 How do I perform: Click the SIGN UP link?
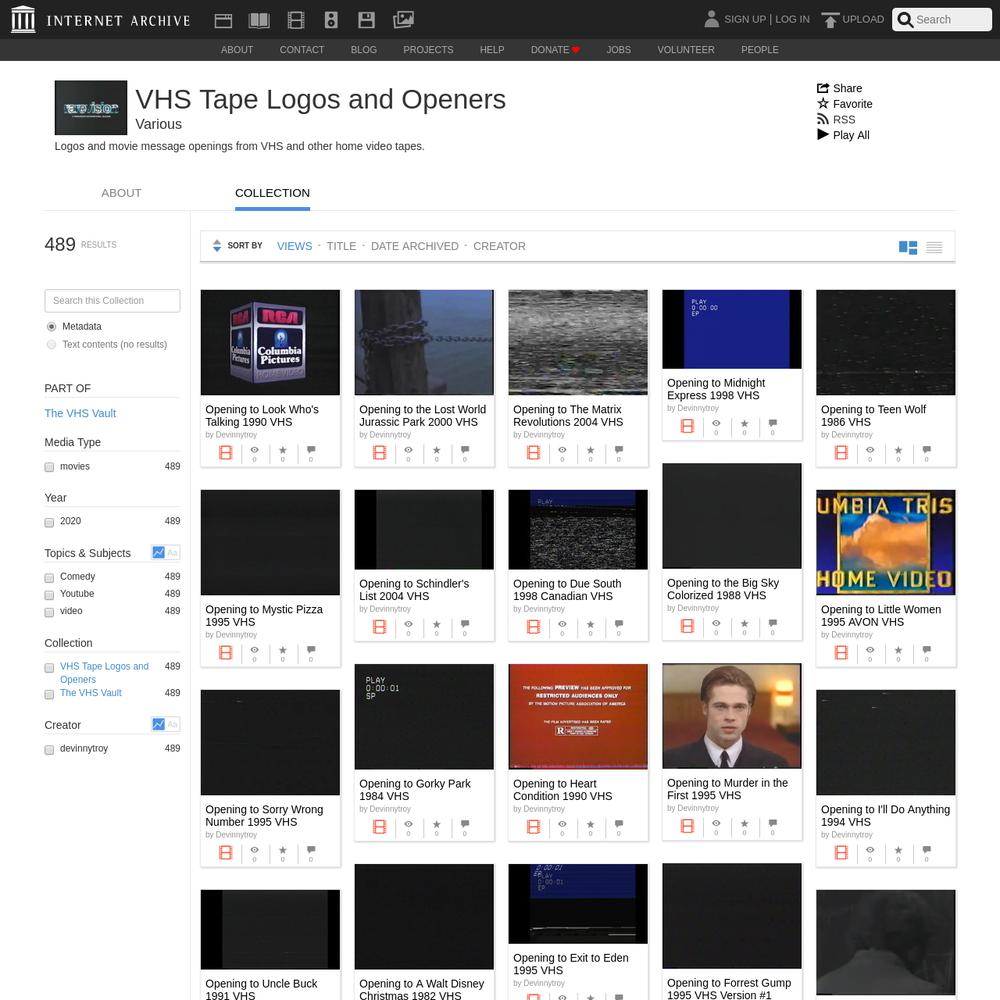pos(745,19)
